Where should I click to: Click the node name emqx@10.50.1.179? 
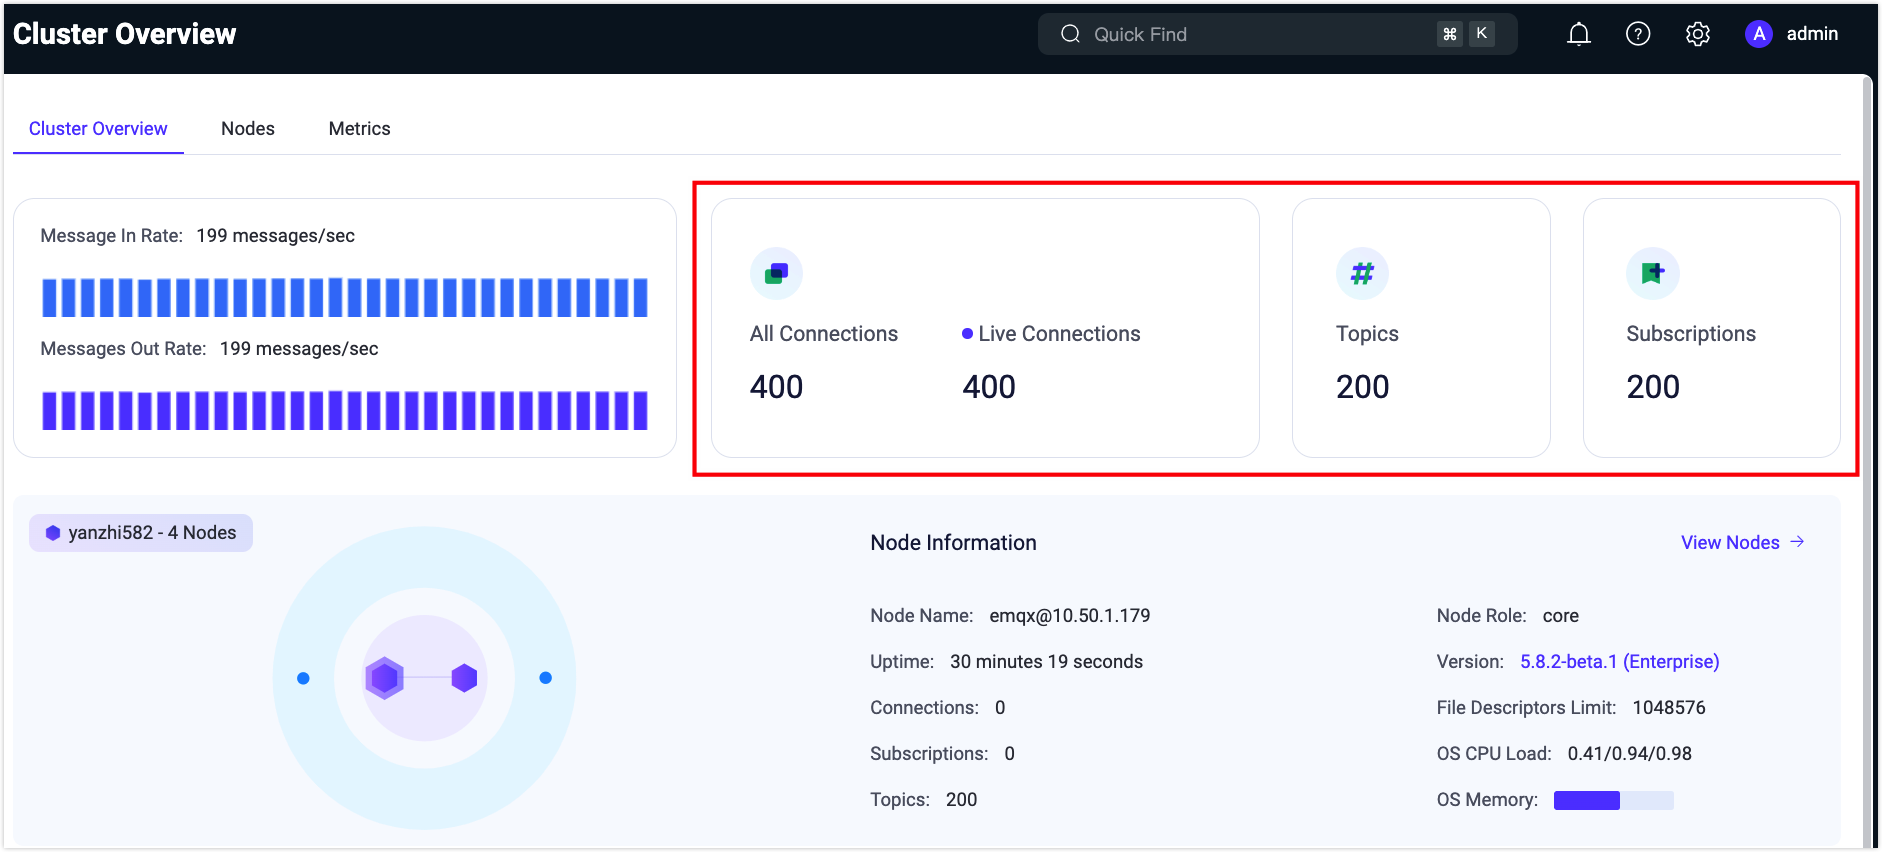tap(1070, 616)
